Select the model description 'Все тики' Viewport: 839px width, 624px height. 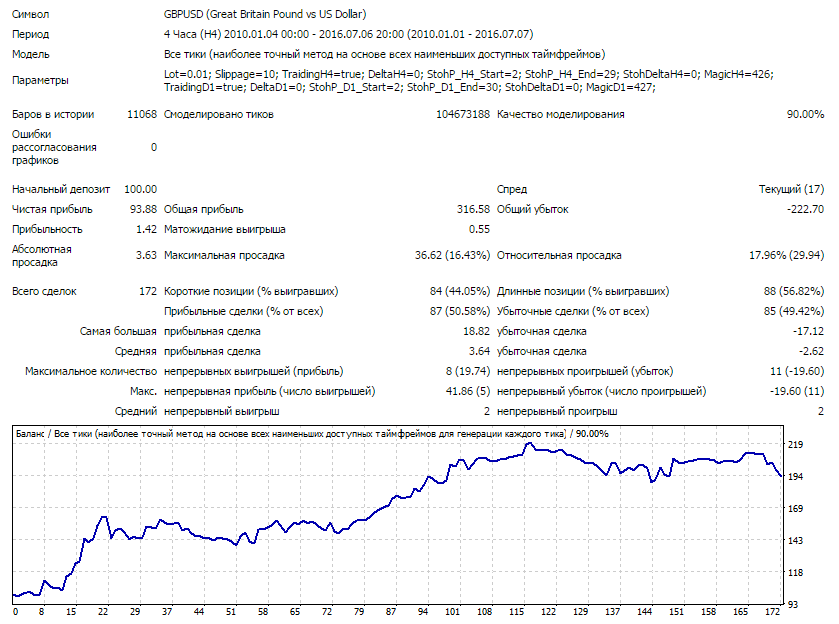point(183,54)
